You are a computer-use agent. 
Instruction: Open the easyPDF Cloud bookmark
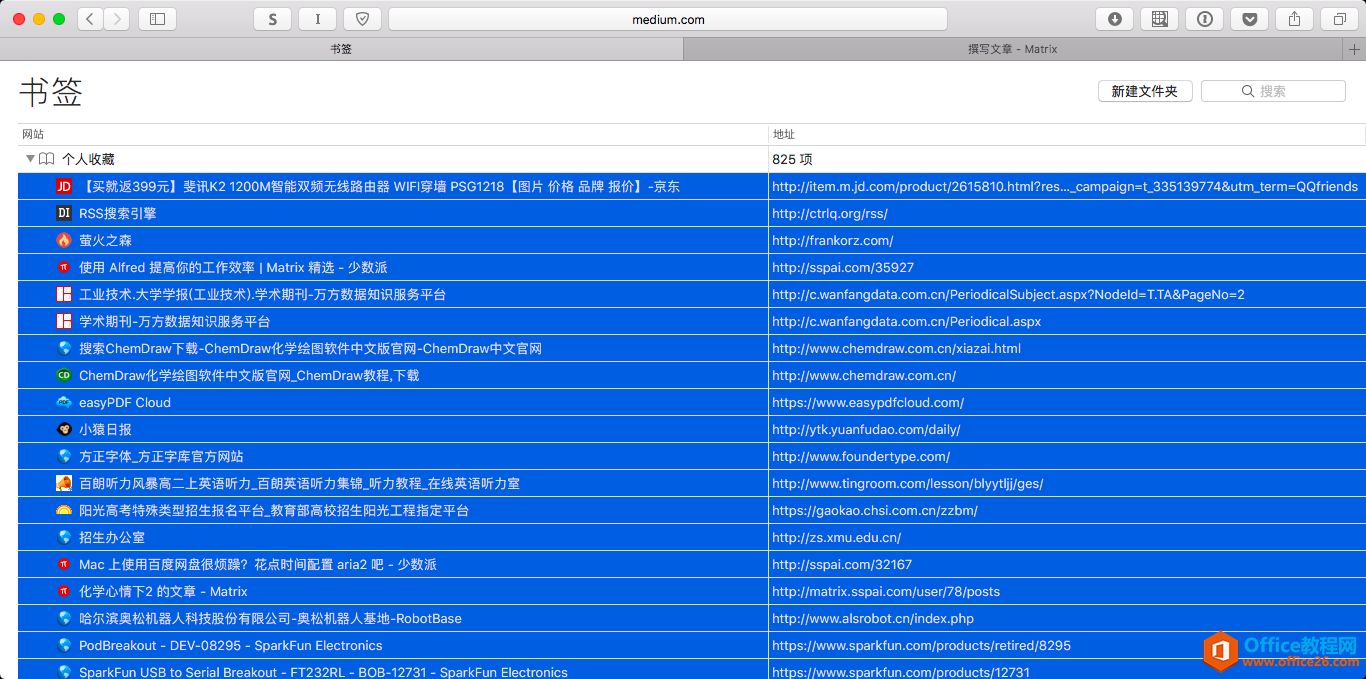pos(124,402)
